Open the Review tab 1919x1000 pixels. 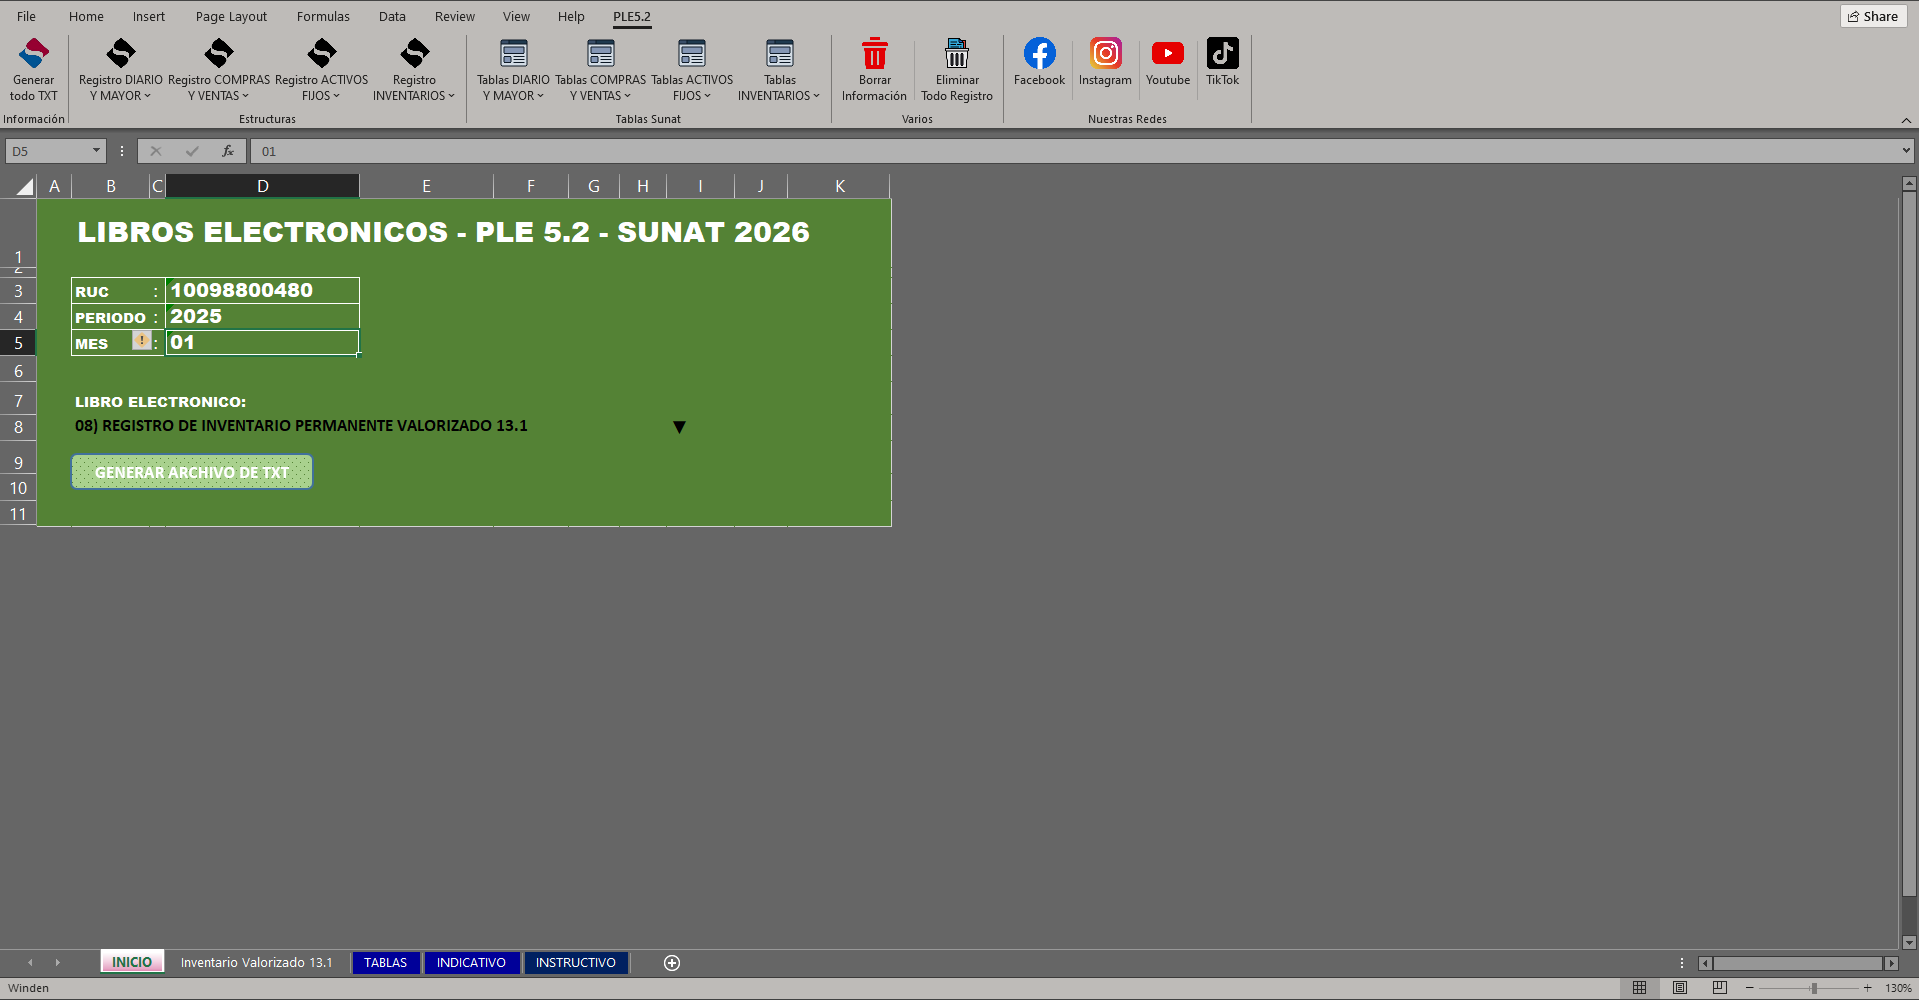(455, 16)
